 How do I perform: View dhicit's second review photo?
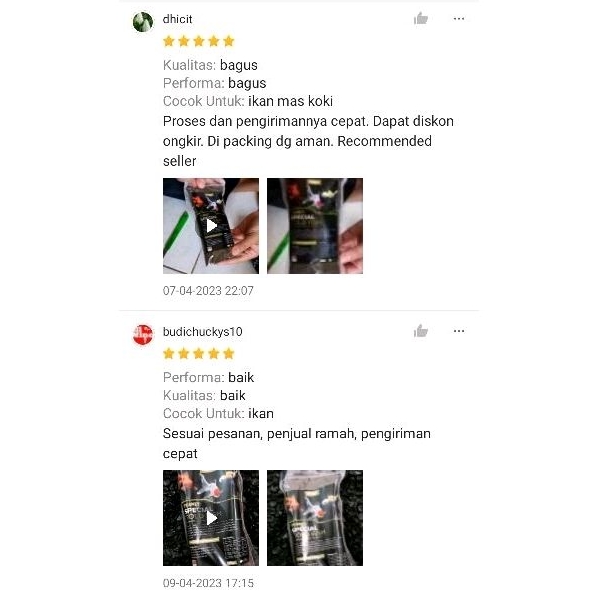click(x=315, y=226)
